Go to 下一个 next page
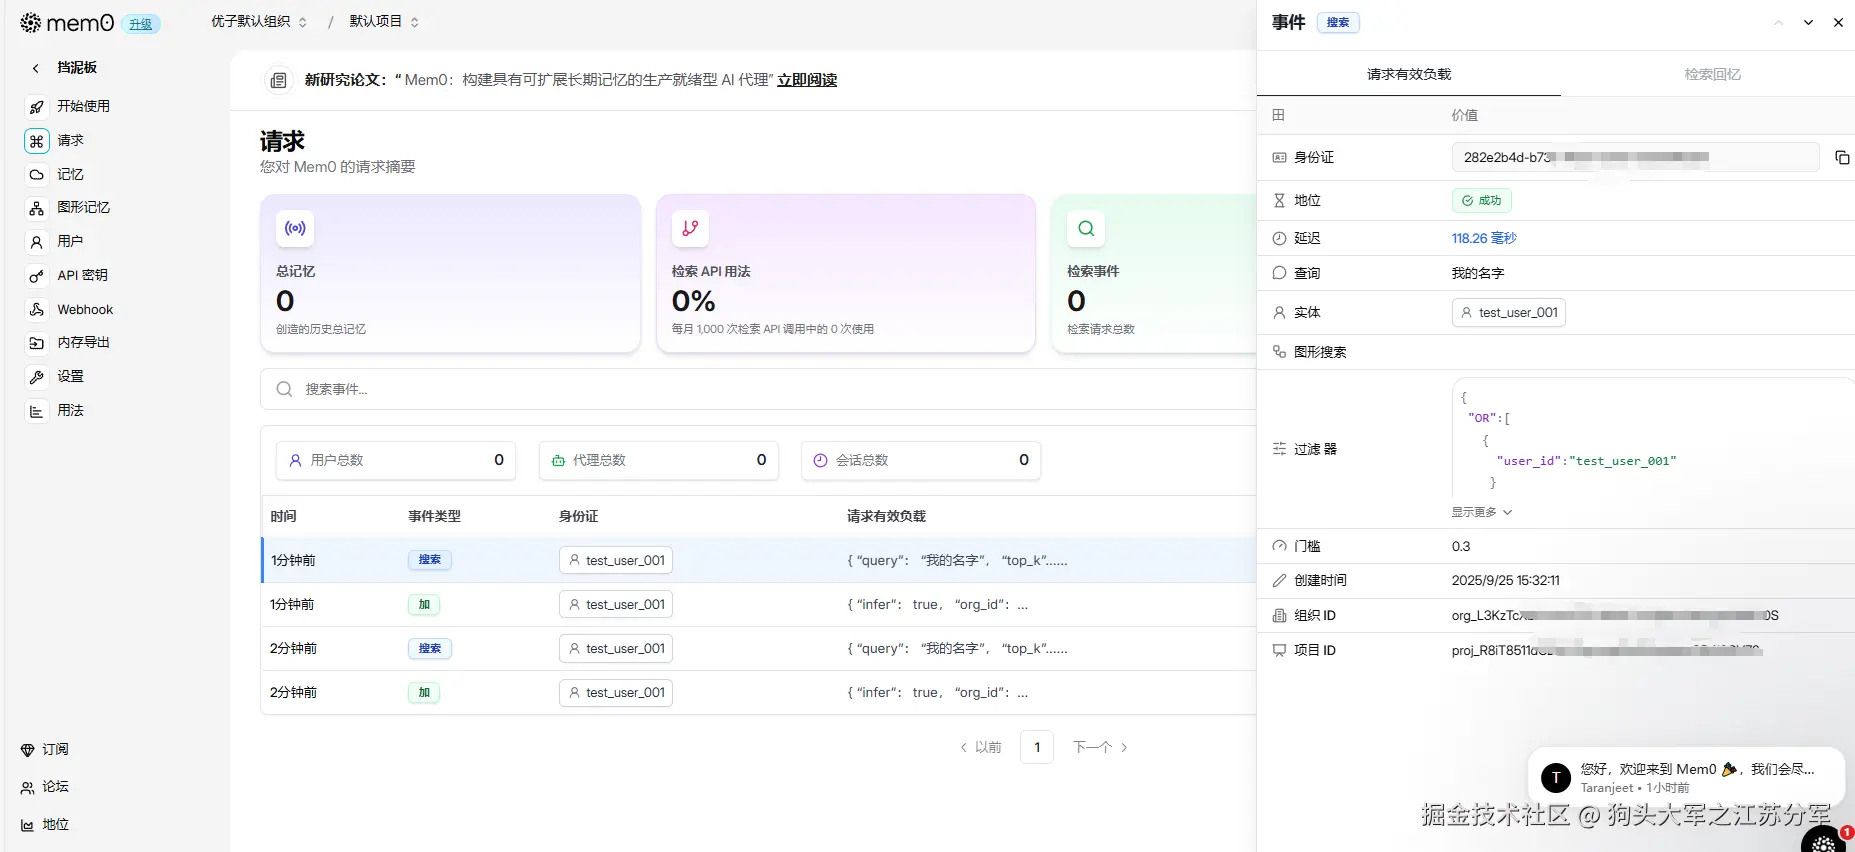 coord(1100,747)
